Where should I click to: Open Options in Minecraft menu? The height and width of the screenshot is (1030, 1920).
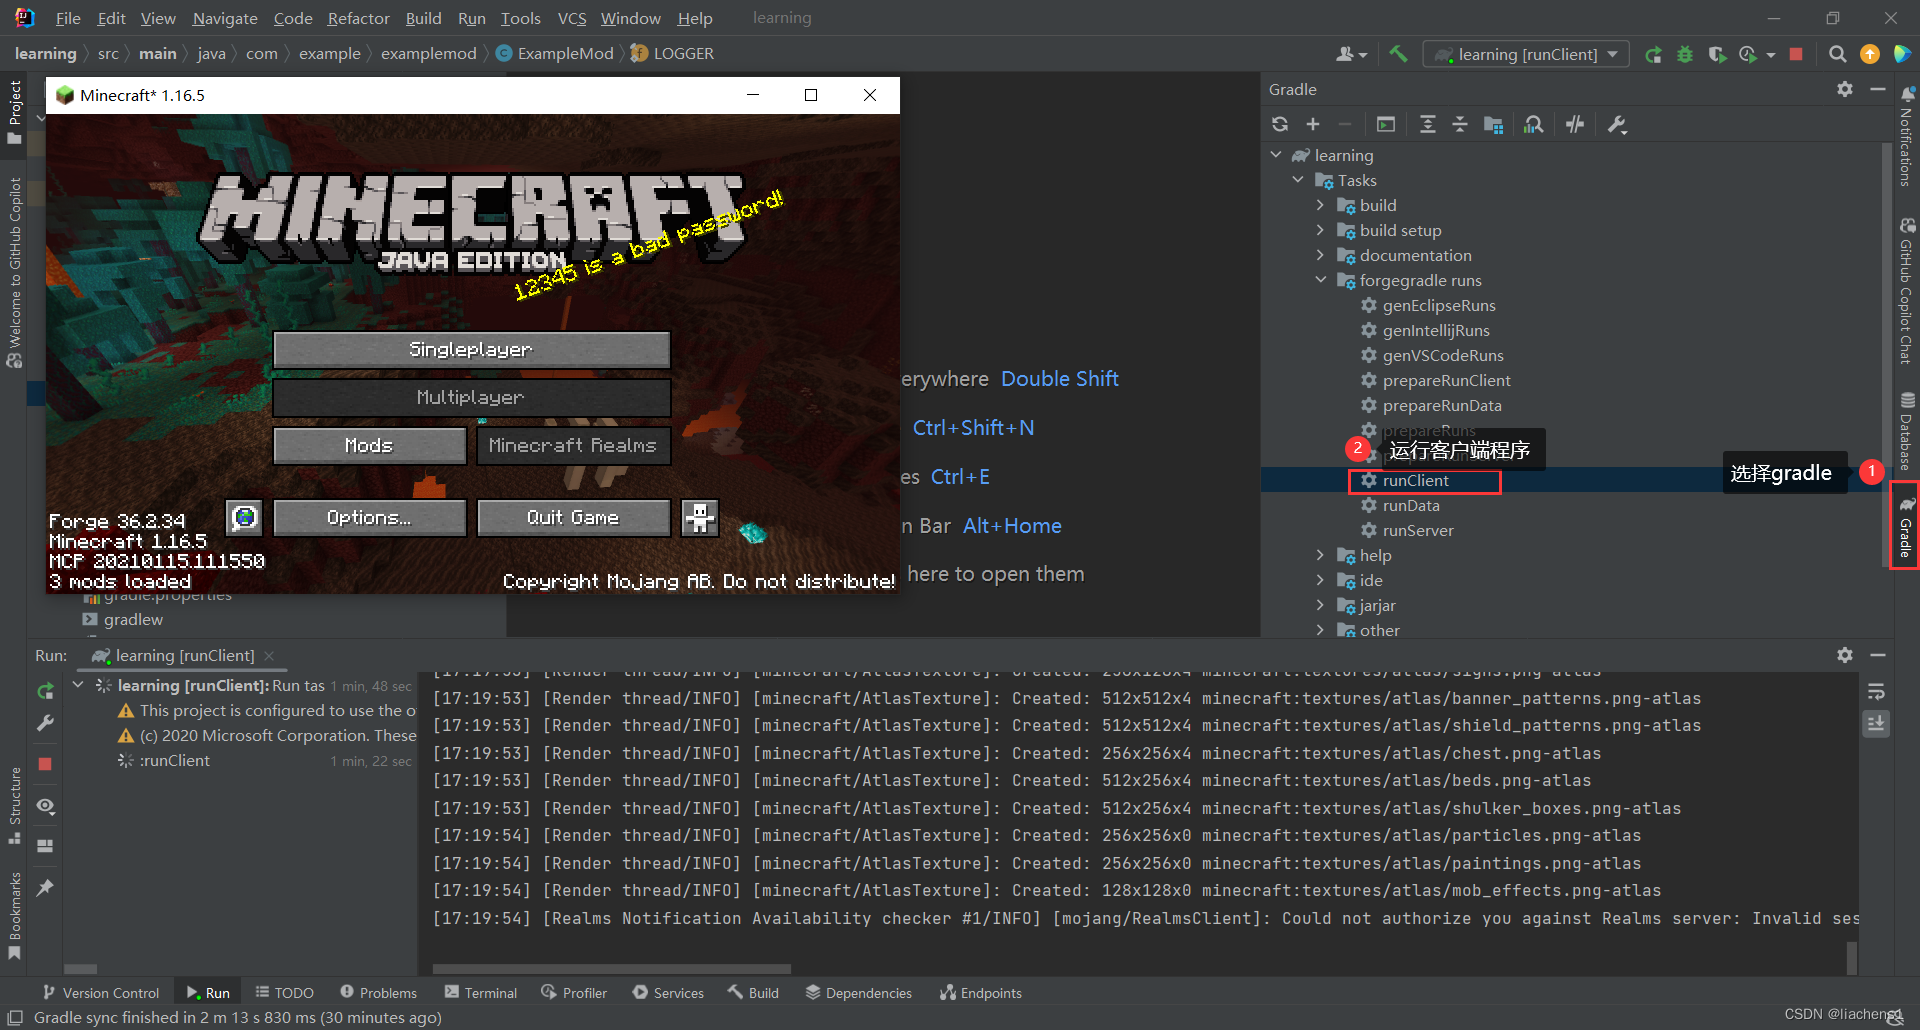tap(369, 518)
